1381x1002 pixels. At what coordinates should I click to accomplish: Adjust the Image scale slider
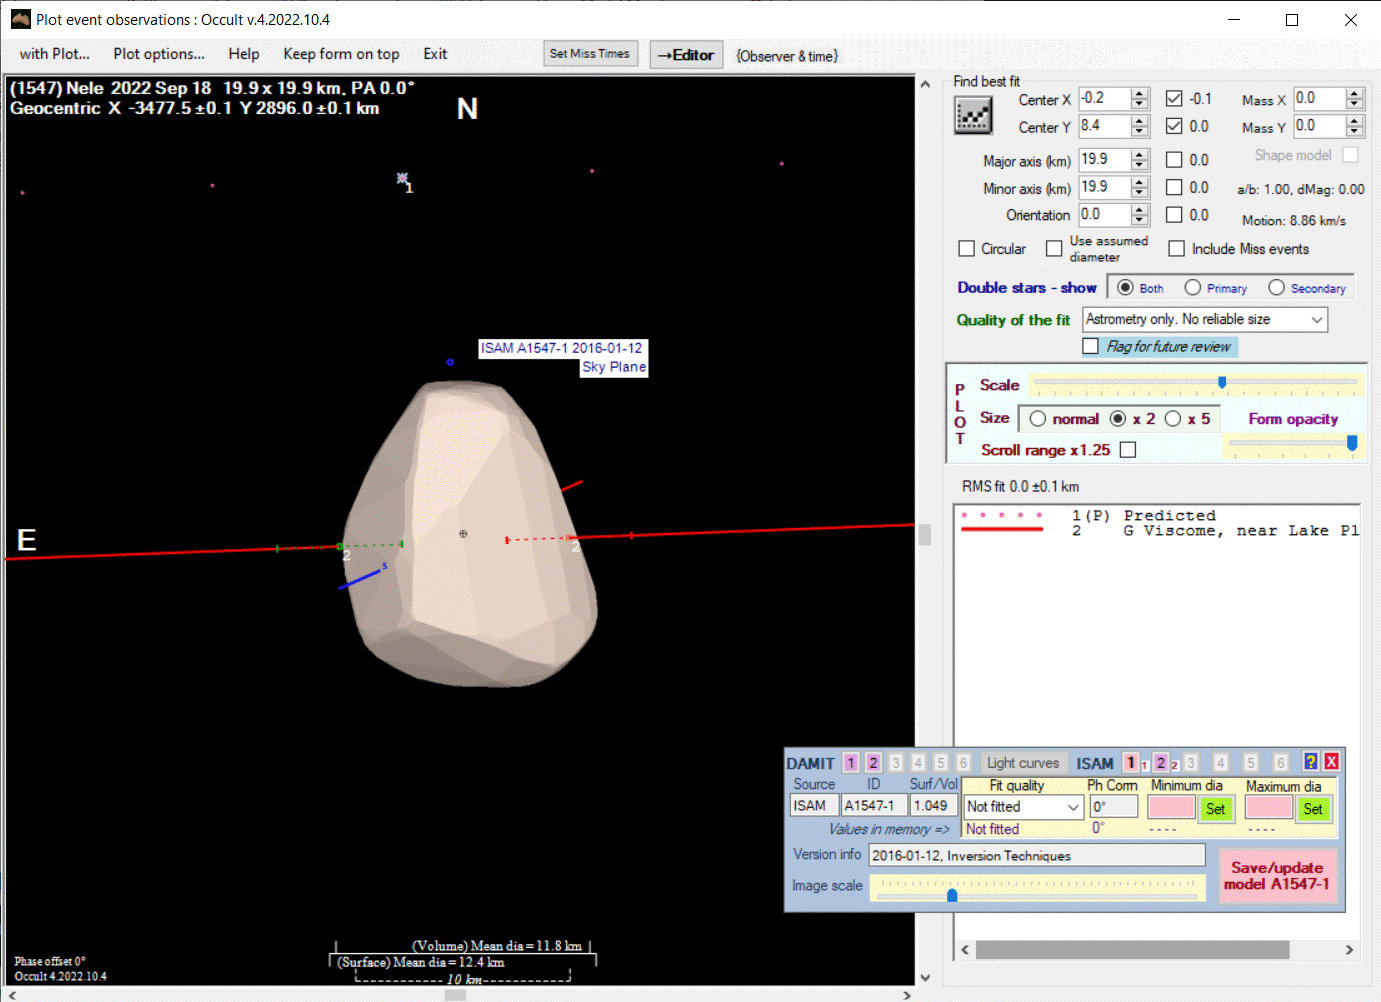[952, 895]
